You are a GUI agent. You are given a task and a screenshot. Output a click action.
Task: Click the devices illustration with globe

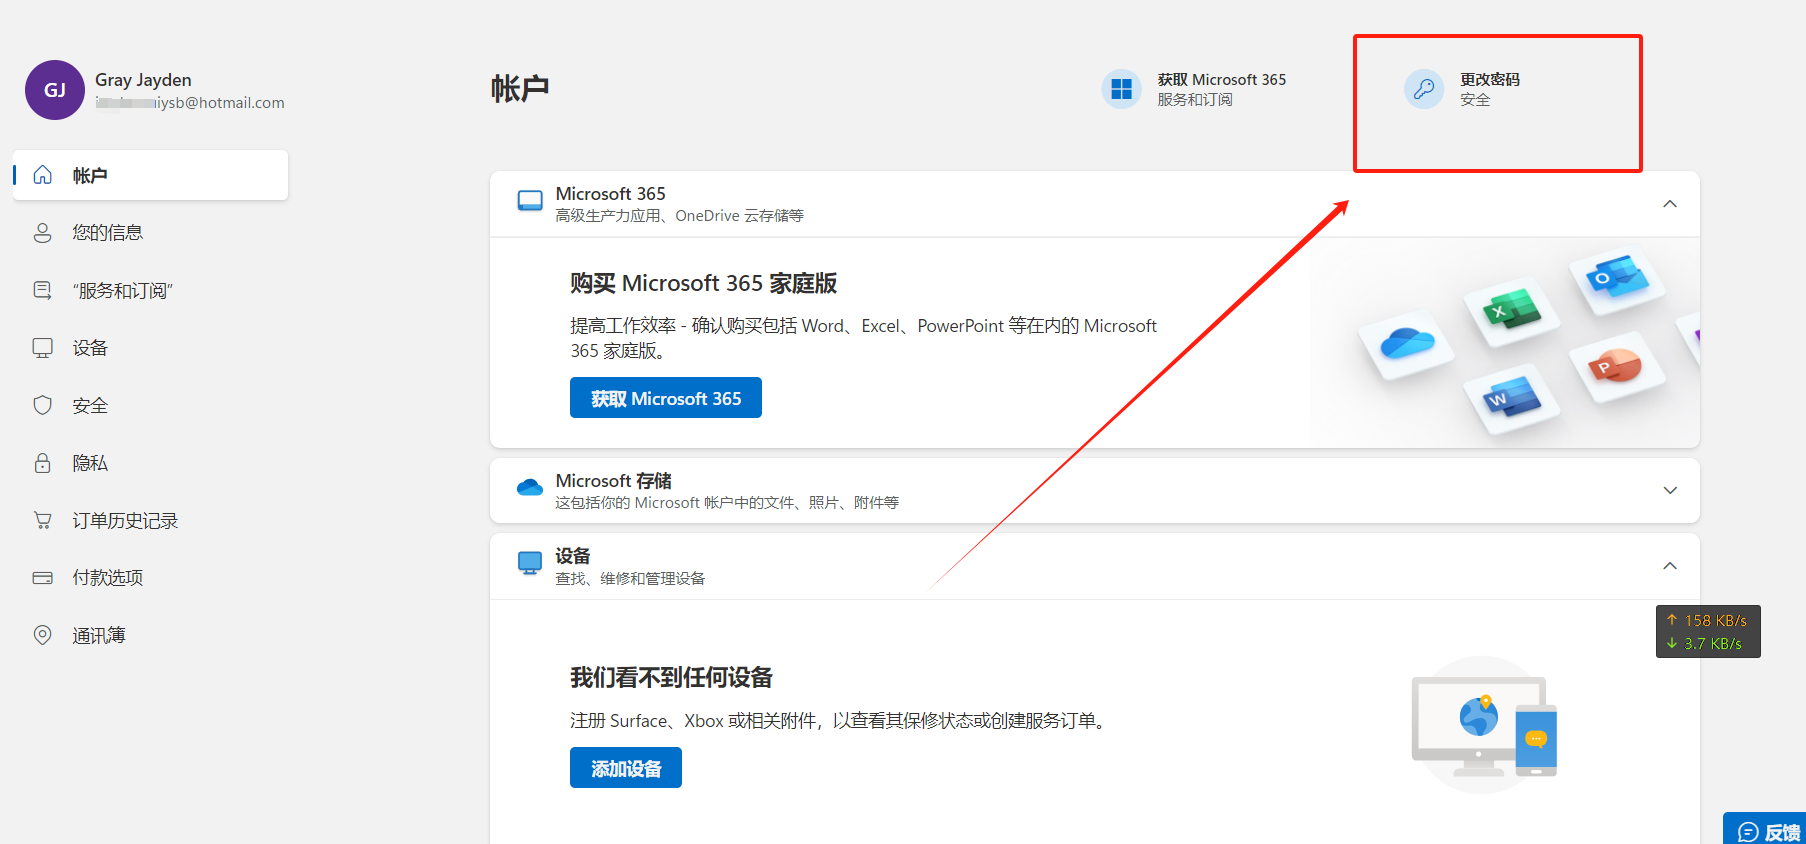(x=1484, y=725)
